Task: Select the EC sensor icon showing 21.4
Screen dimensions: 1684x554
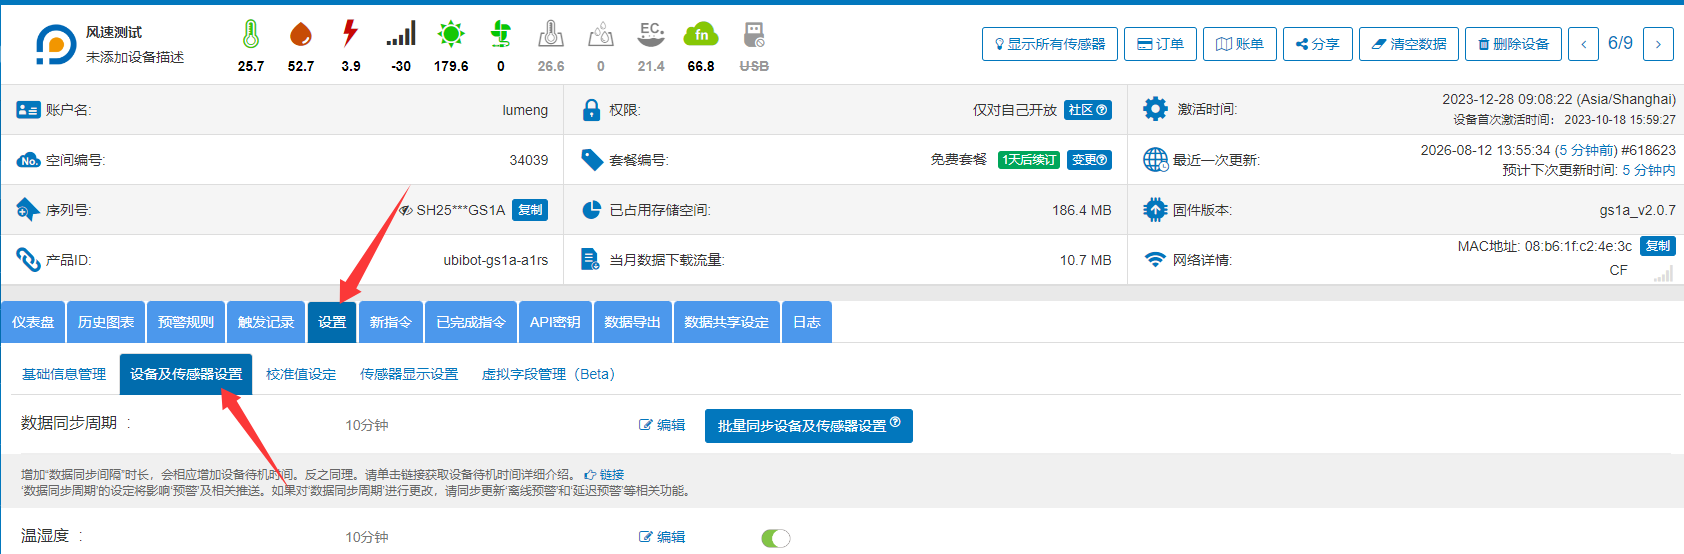Action: [x=651, y=35]
